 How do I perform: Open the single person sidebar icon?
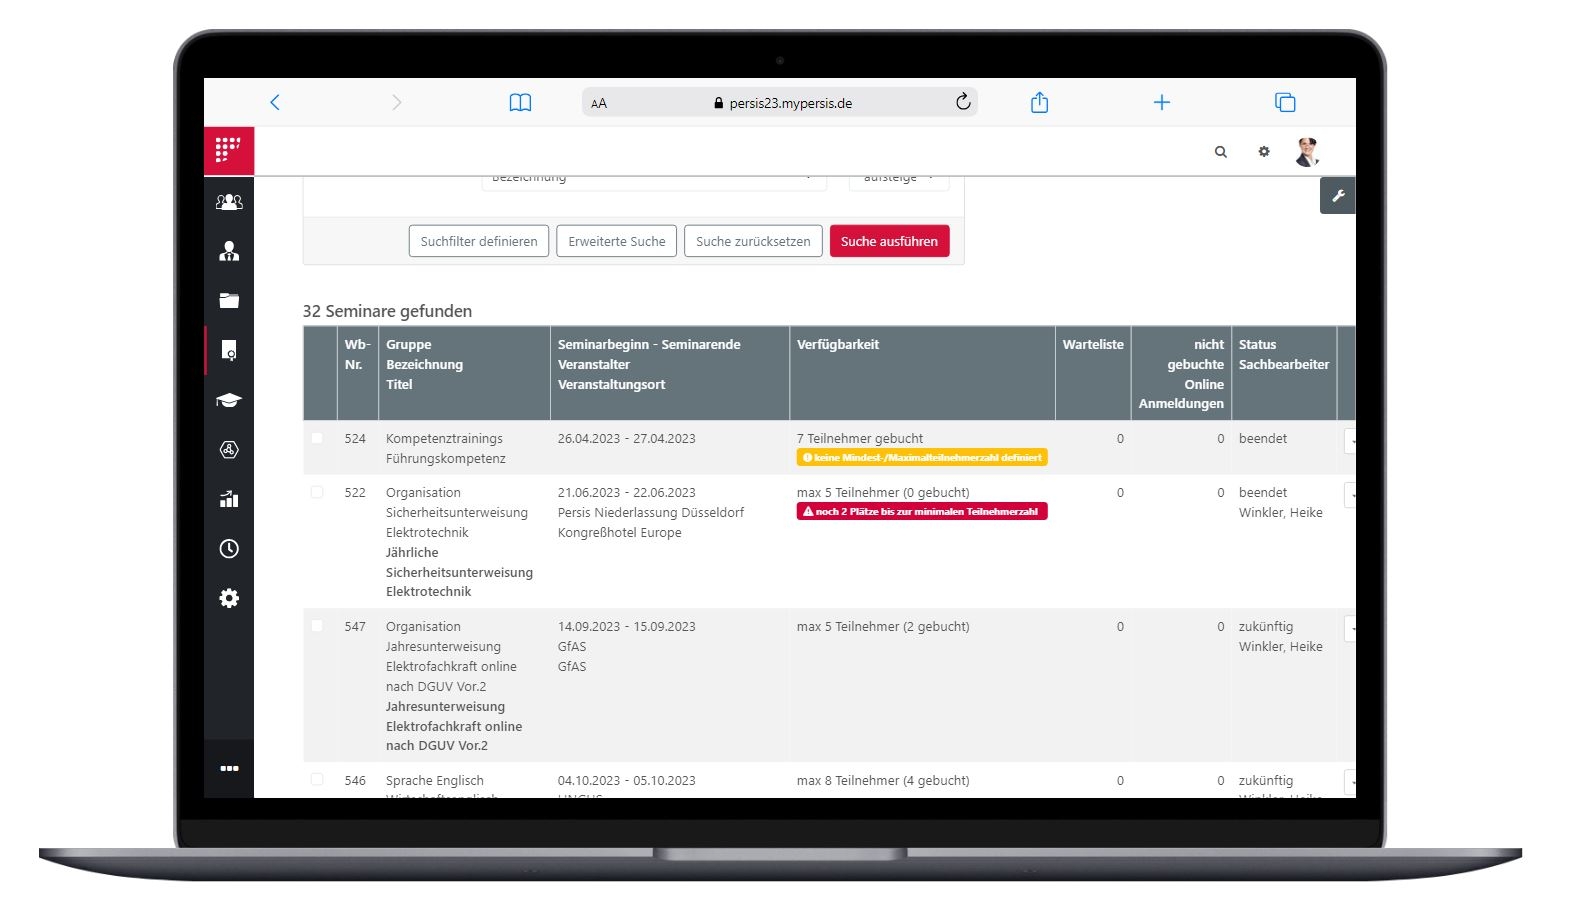[x=229, y=251]
